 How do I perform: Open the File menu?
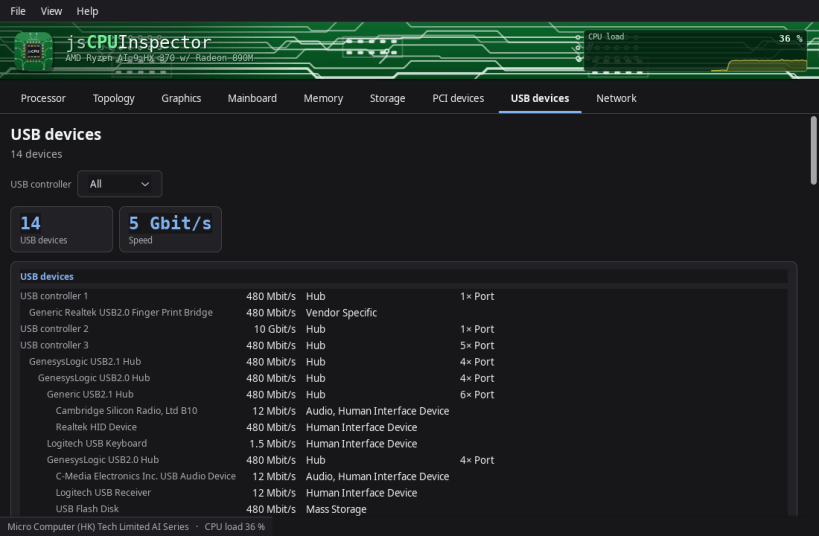click(x=18, y=11)
